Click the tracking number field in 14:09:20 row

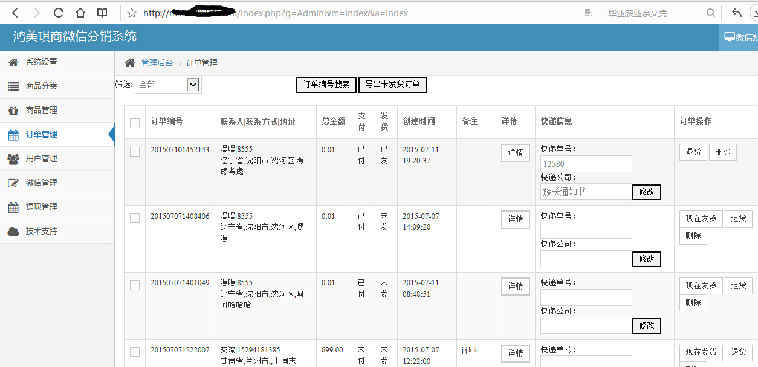click(586, 231)
